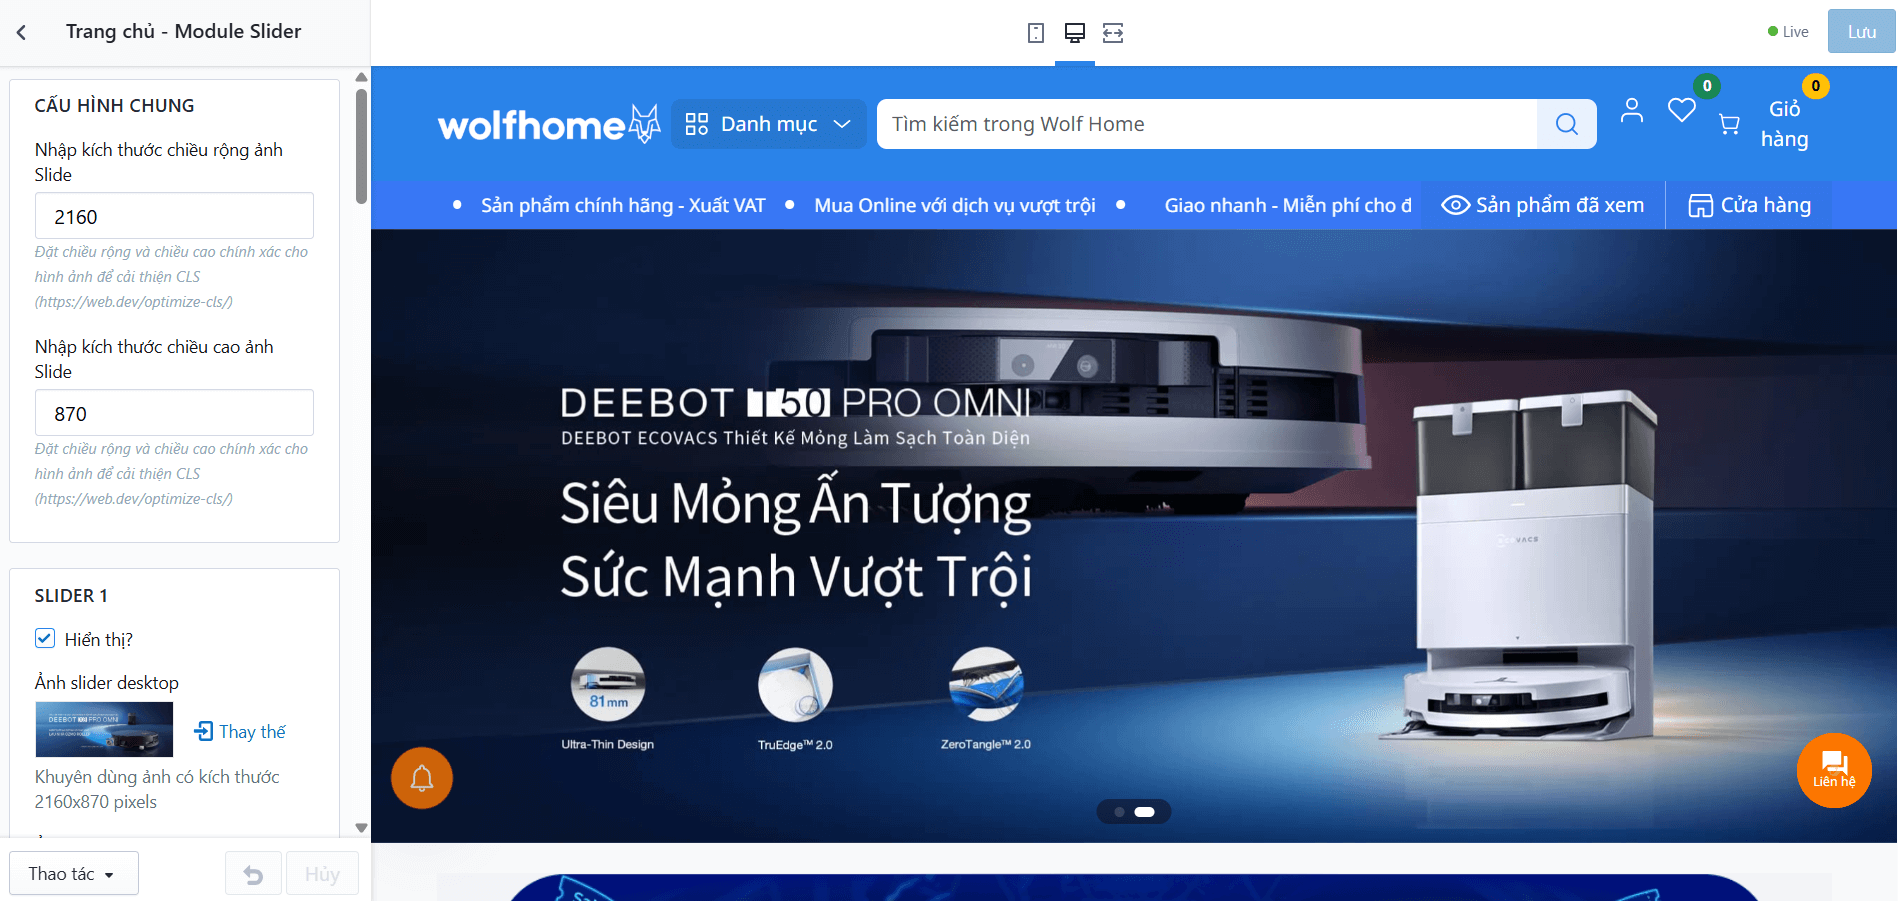Switch to full-width preview icon
The height and width of the screenshot is (901, 1898).
[1113, 33]
